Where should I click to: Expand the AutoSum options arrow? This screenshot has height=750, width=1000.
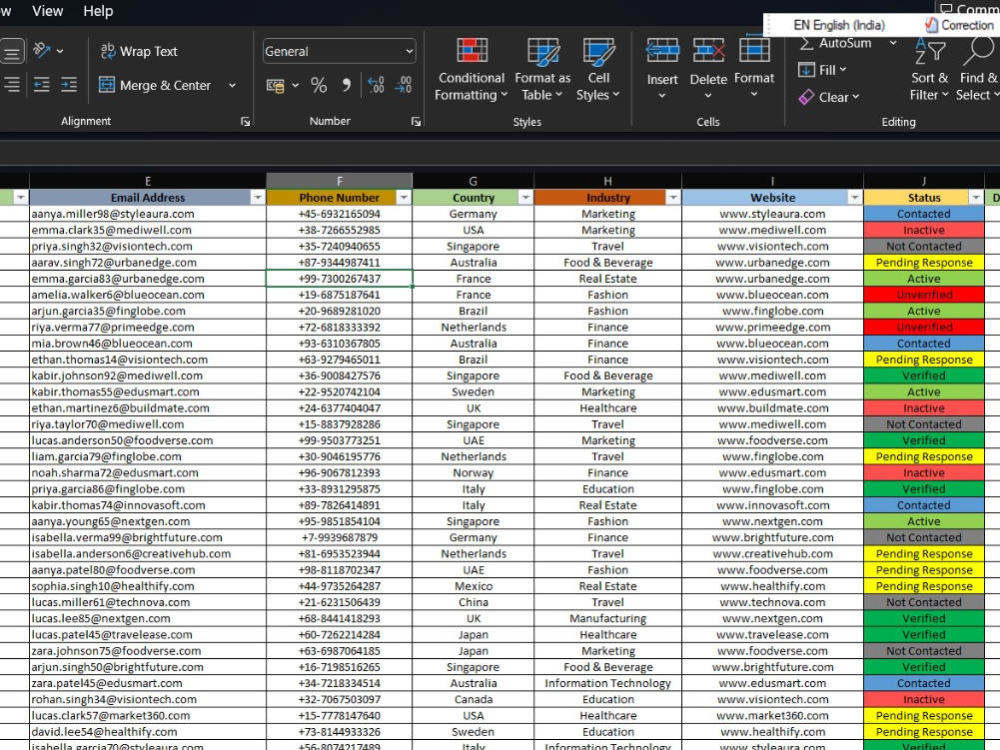(893, 43)
